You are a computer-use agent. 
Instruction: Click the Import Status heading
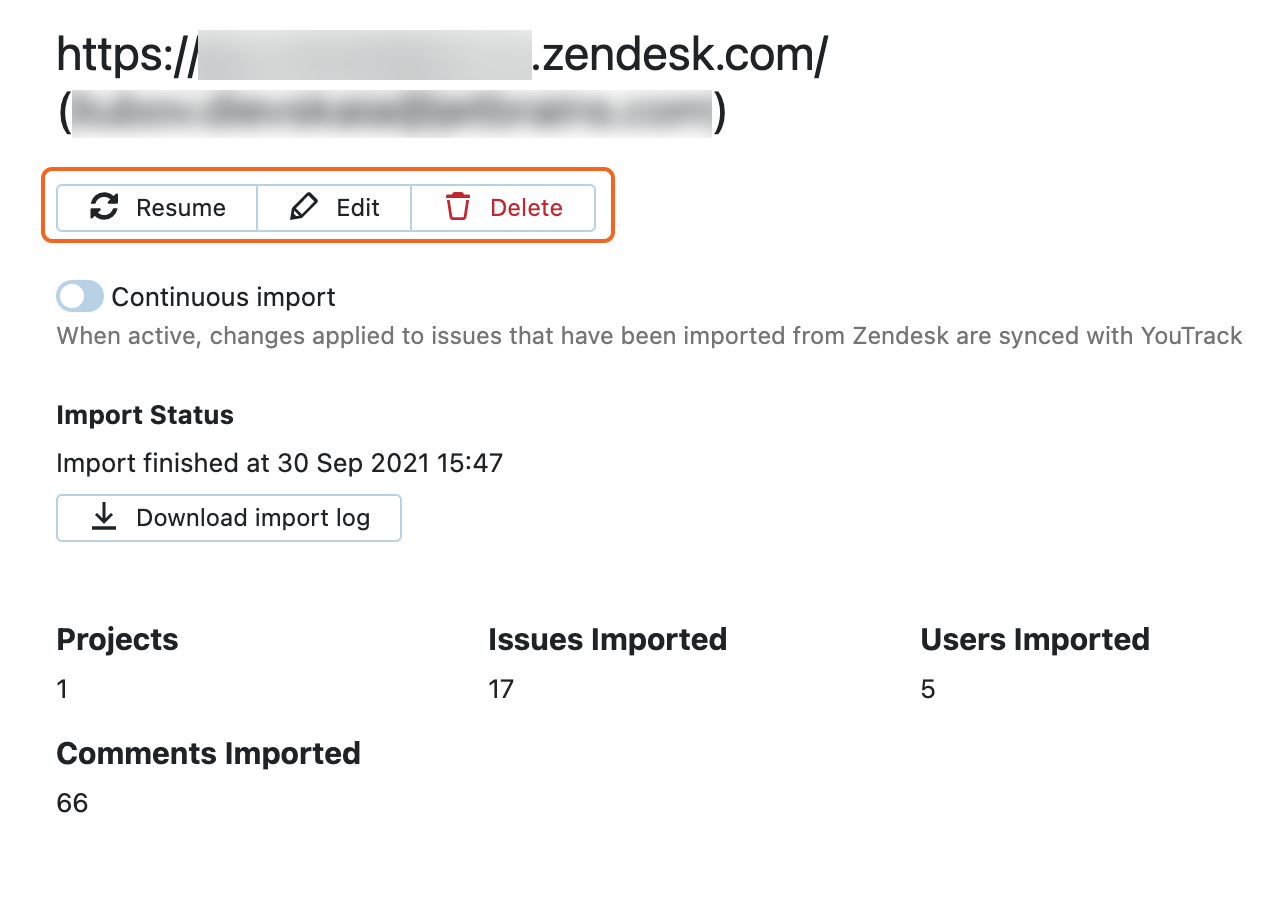point(145,415)
